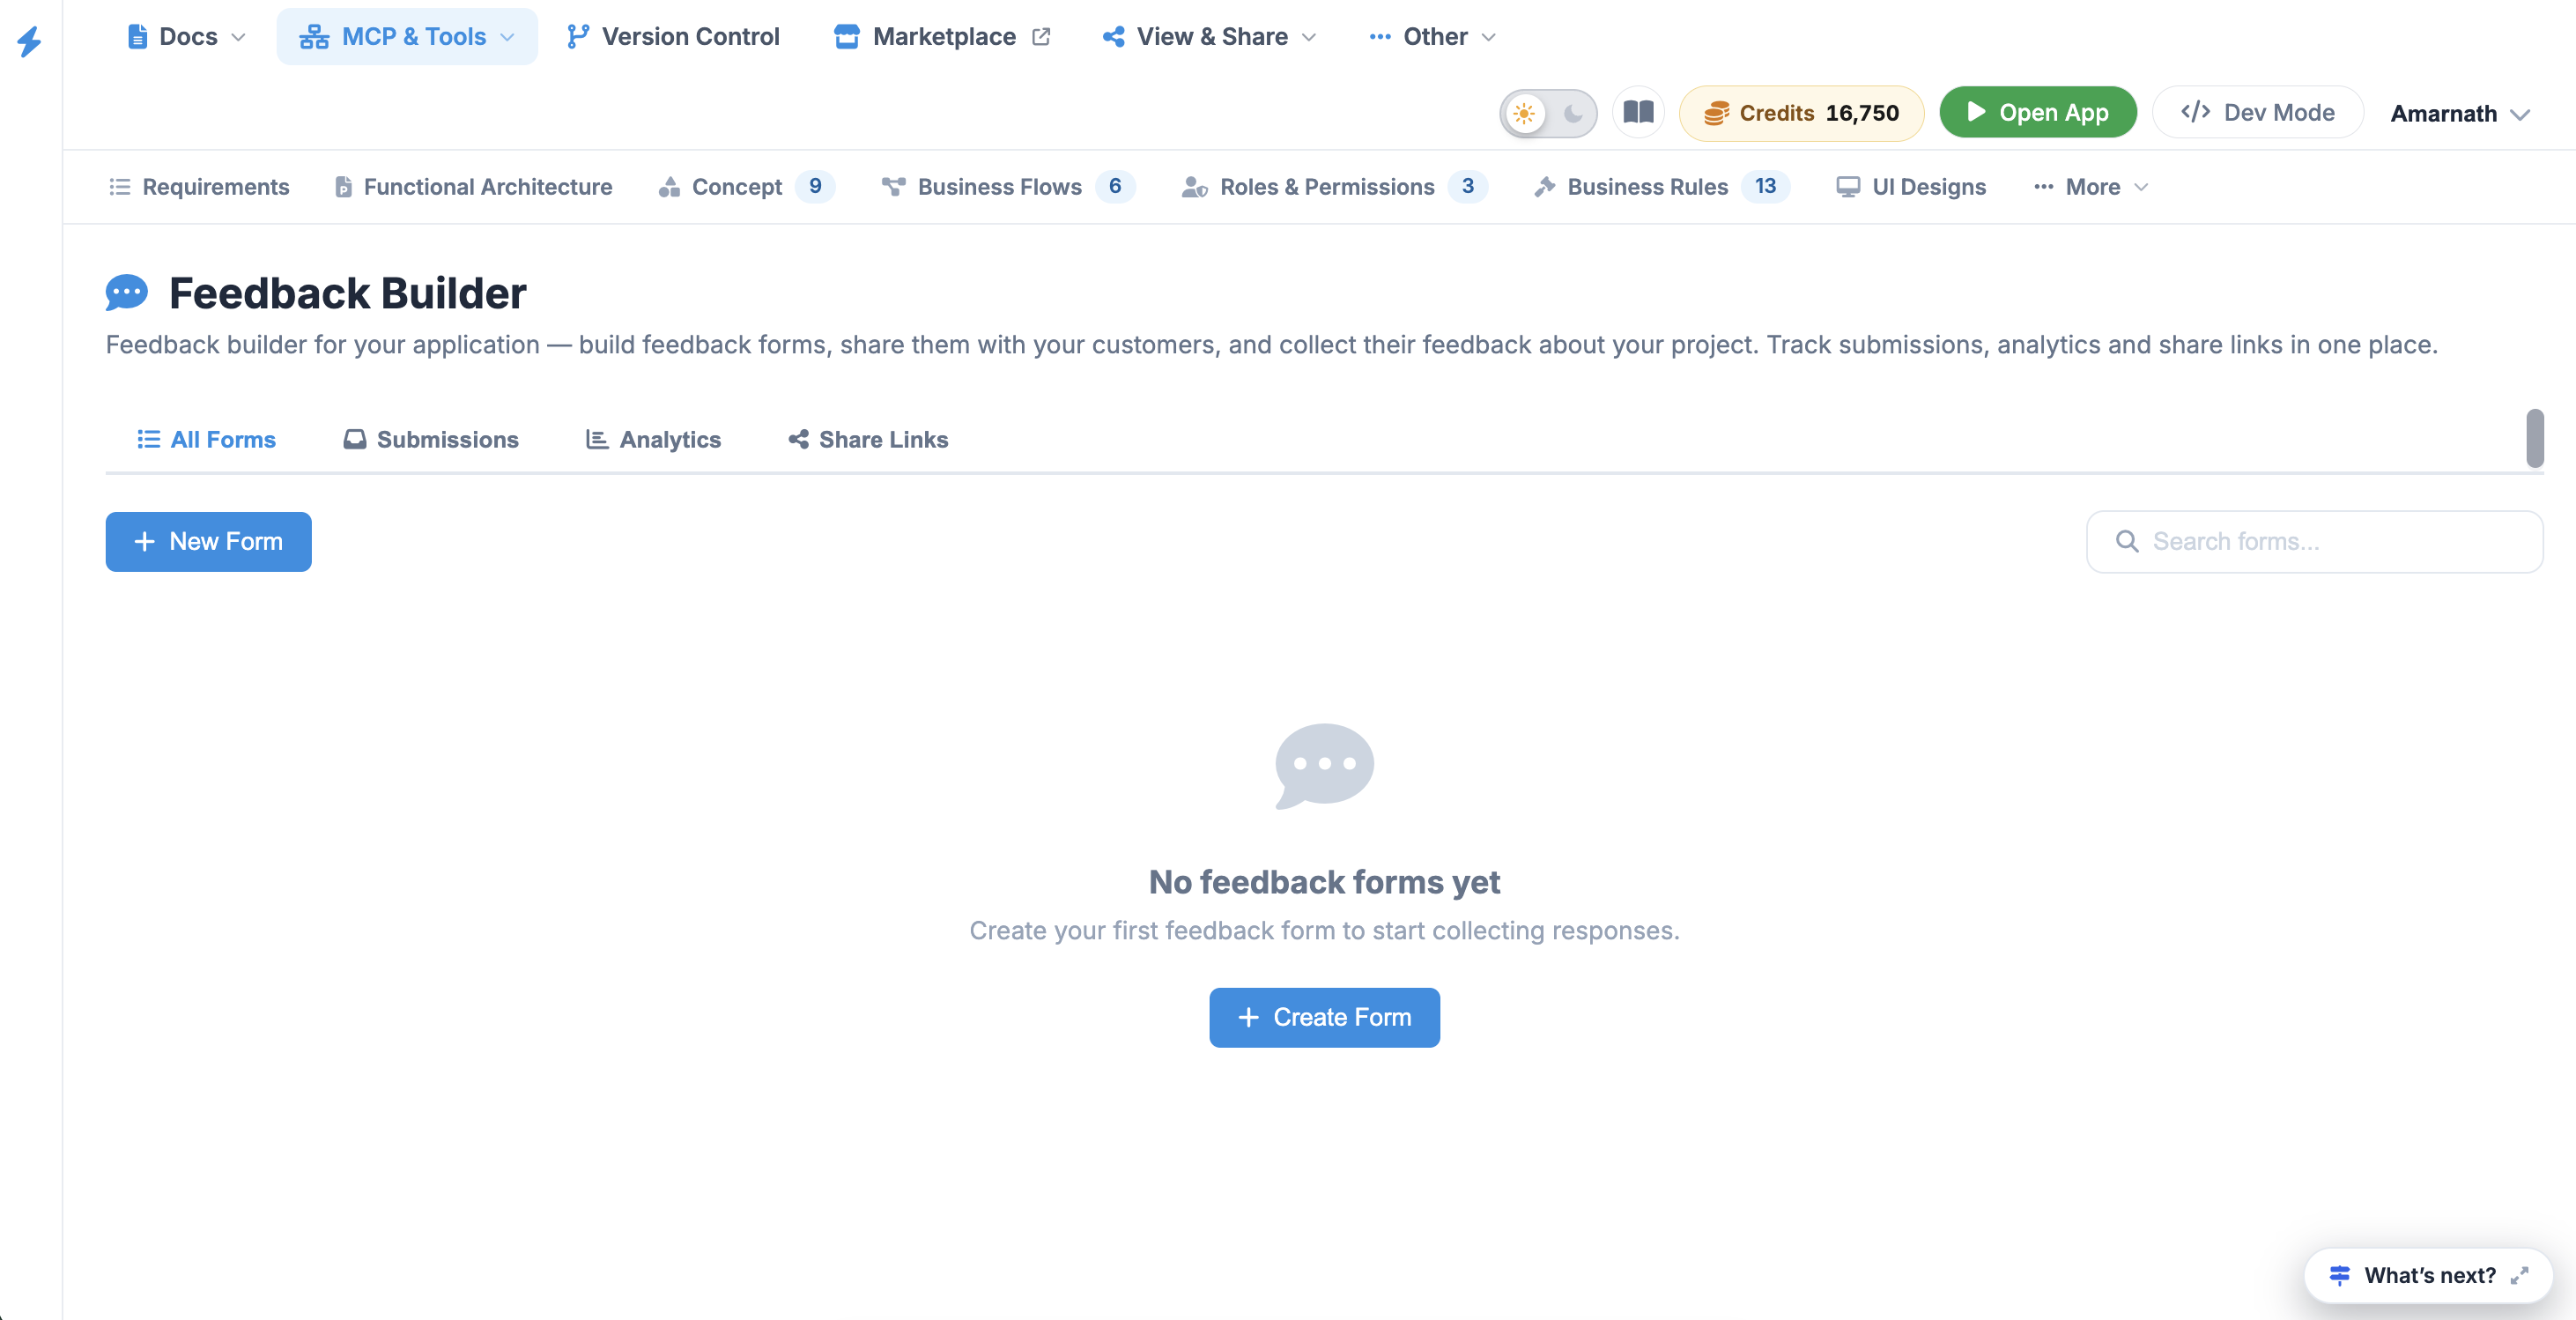The height and width of the screenshot is (1320, 2576).
Task: Click the Create Form button
Action: click(x=1324, y=1018)
